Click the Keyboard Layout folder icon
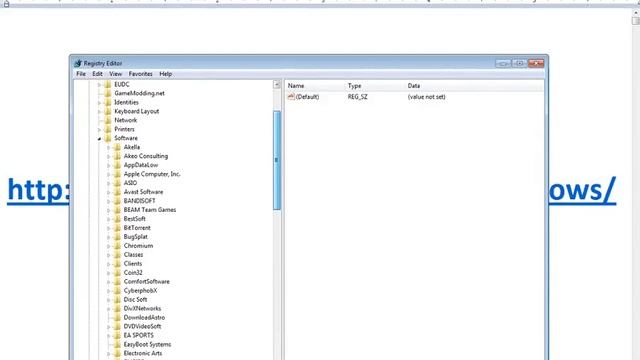The width and height of the screenshot is (640, 360). (x=108, y=111)
